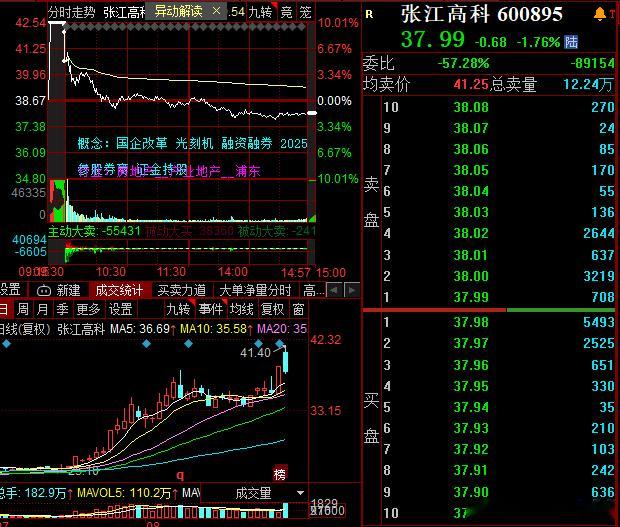
Task: Click stock name 张江高科 600895 header
Action: click(x=482, y=14)
